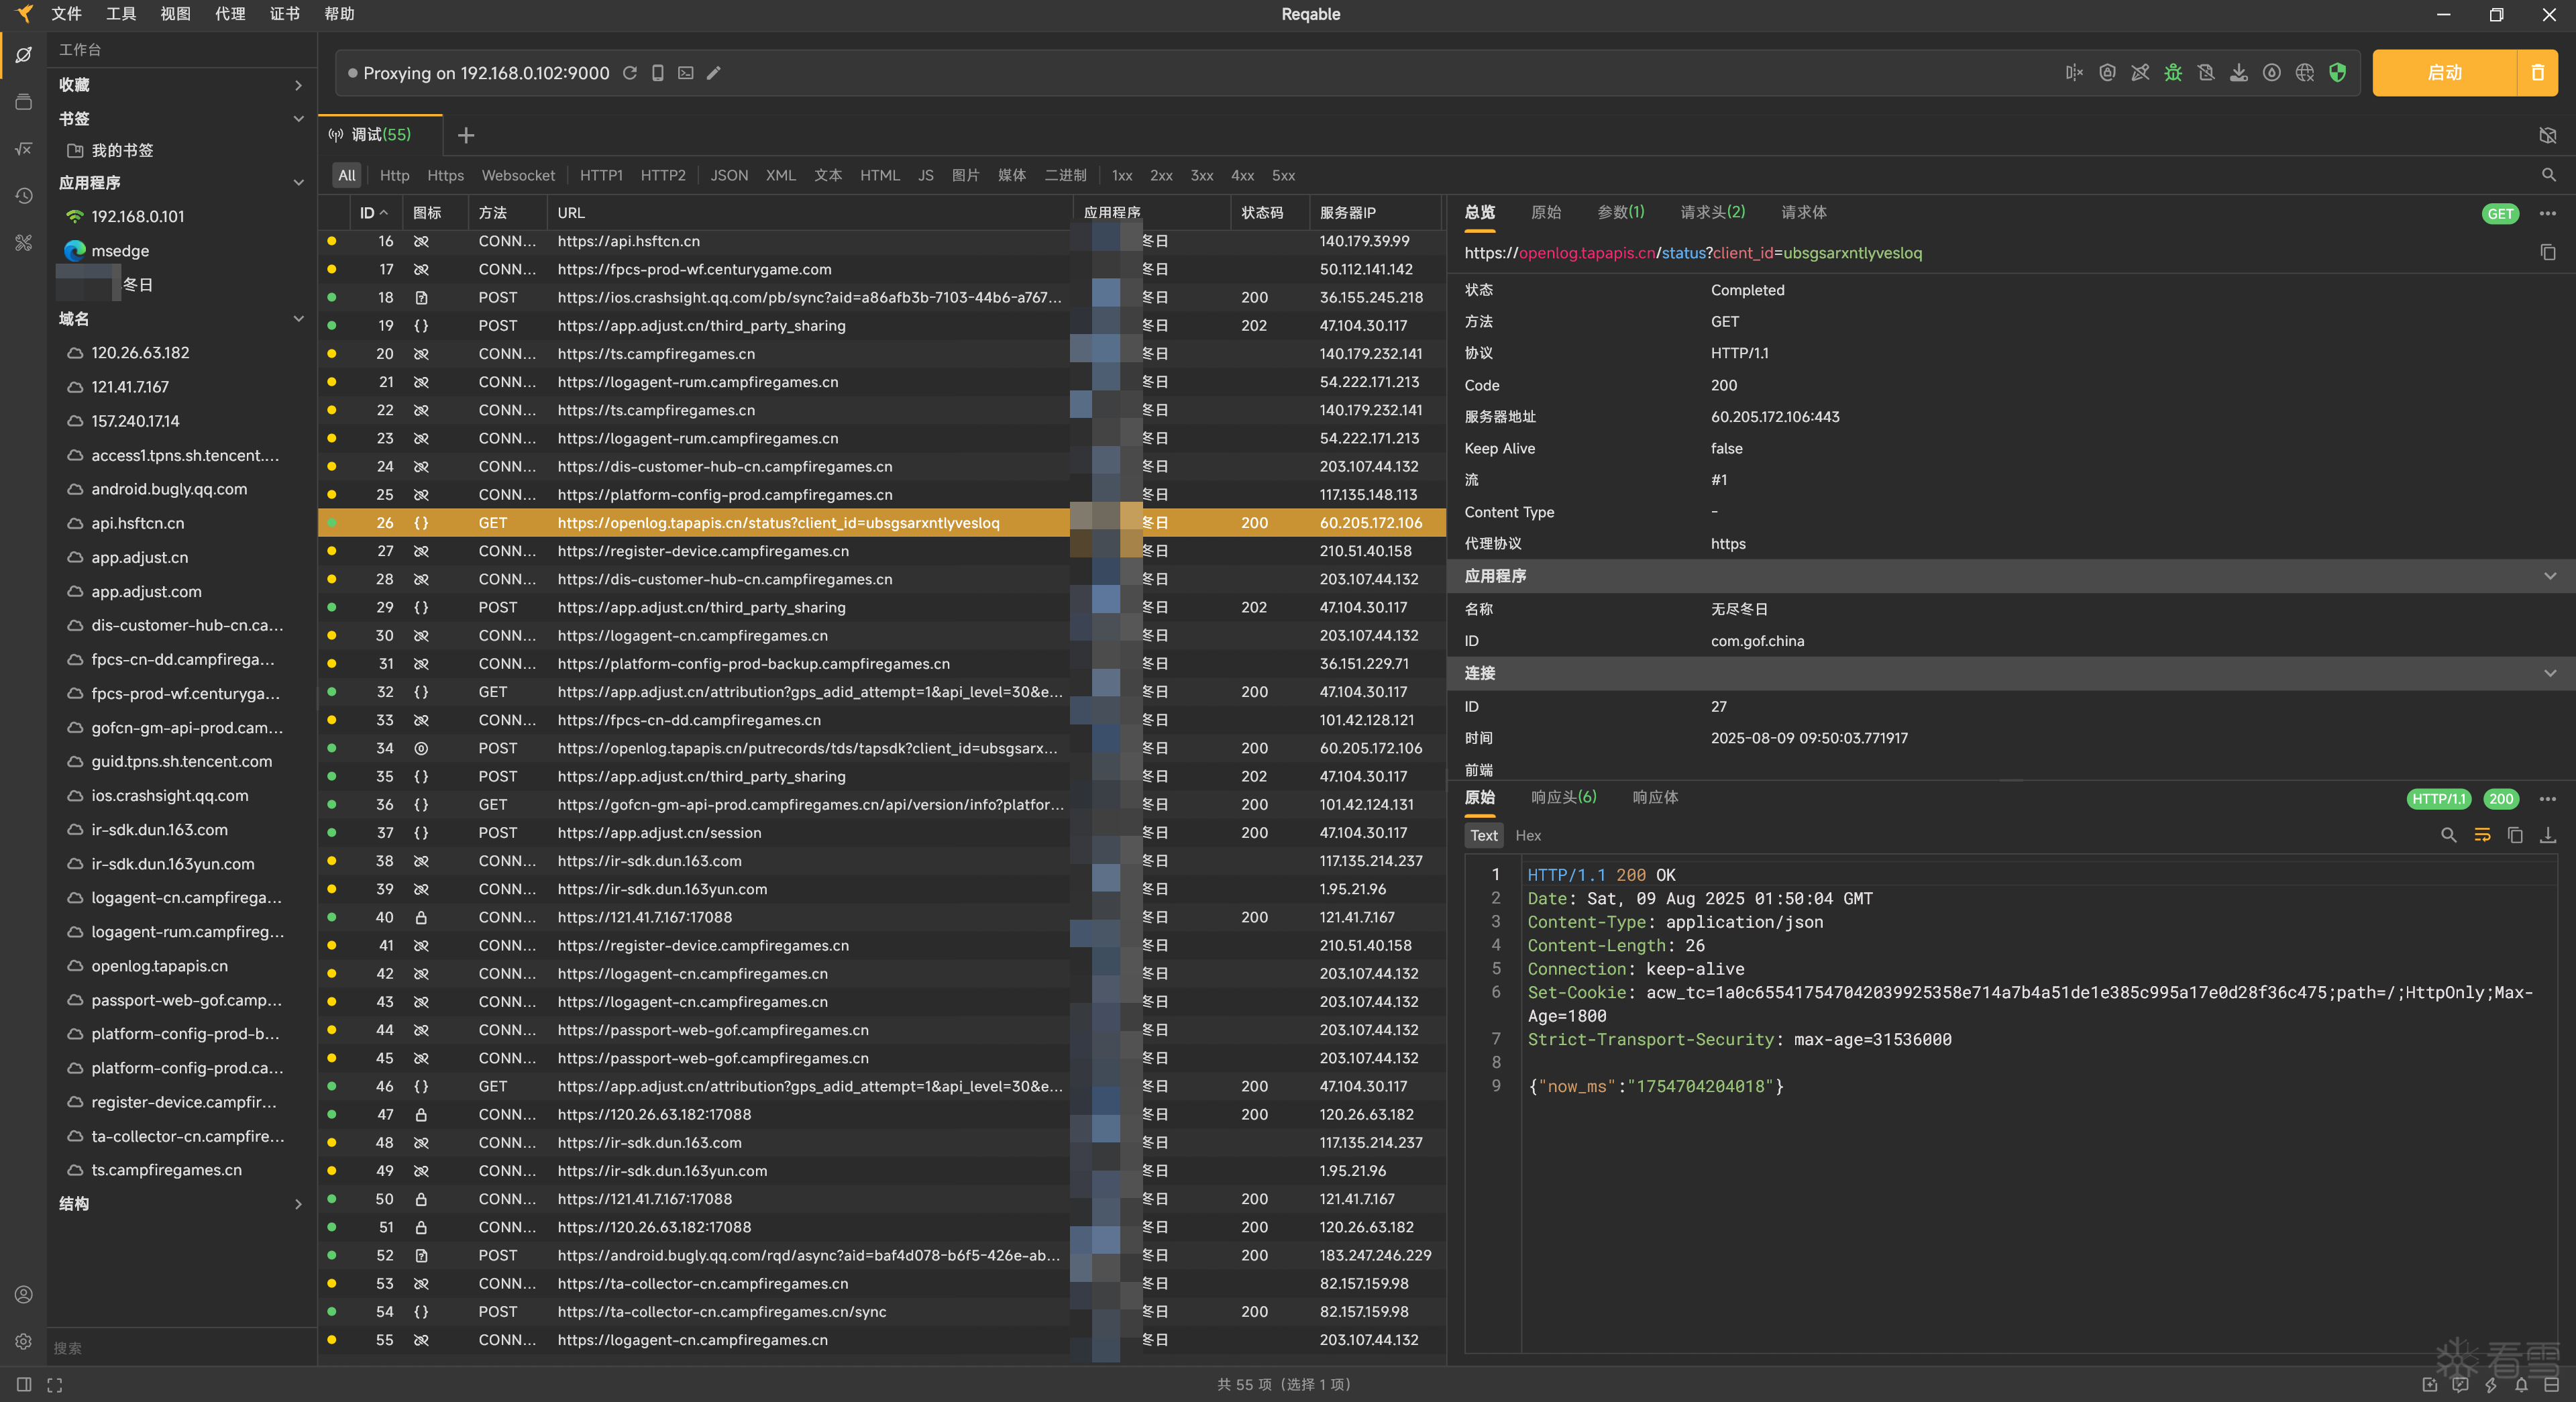Collapse the 域名 section
Screen dimensions: 2576x1402
click(298, 319)
